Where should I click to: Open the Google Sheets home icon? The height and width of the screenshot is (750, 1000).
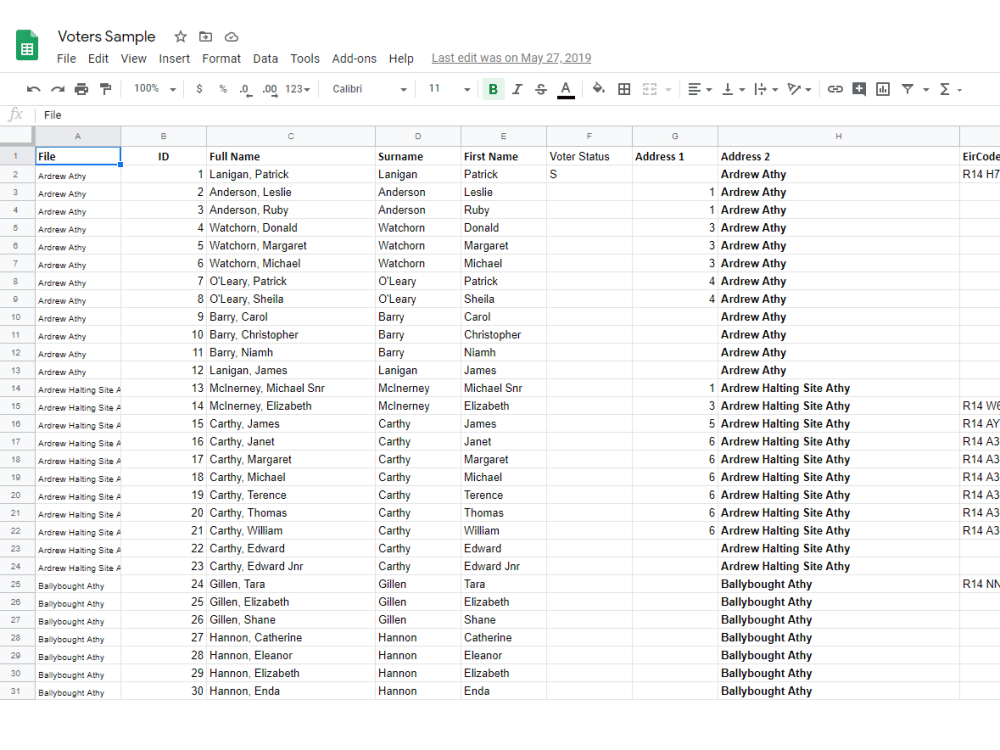pos(27,45)
